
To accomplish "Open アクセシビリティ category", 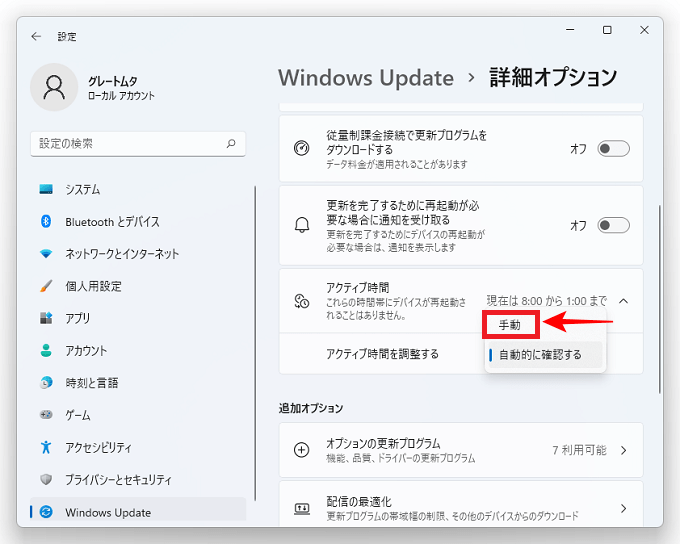I will 138,447.
